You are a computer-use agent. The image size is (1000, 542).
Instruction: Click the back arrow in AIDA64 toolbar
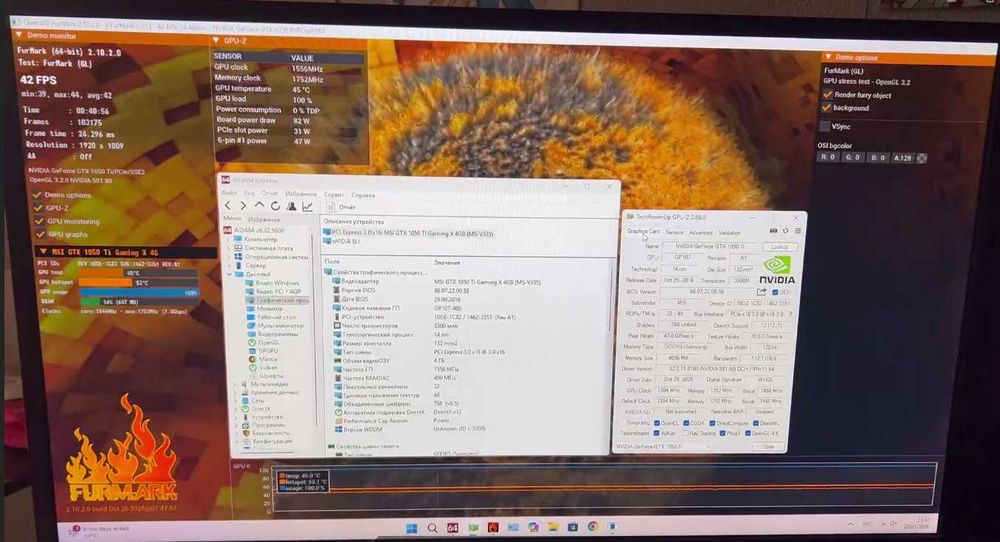(228, 205)
